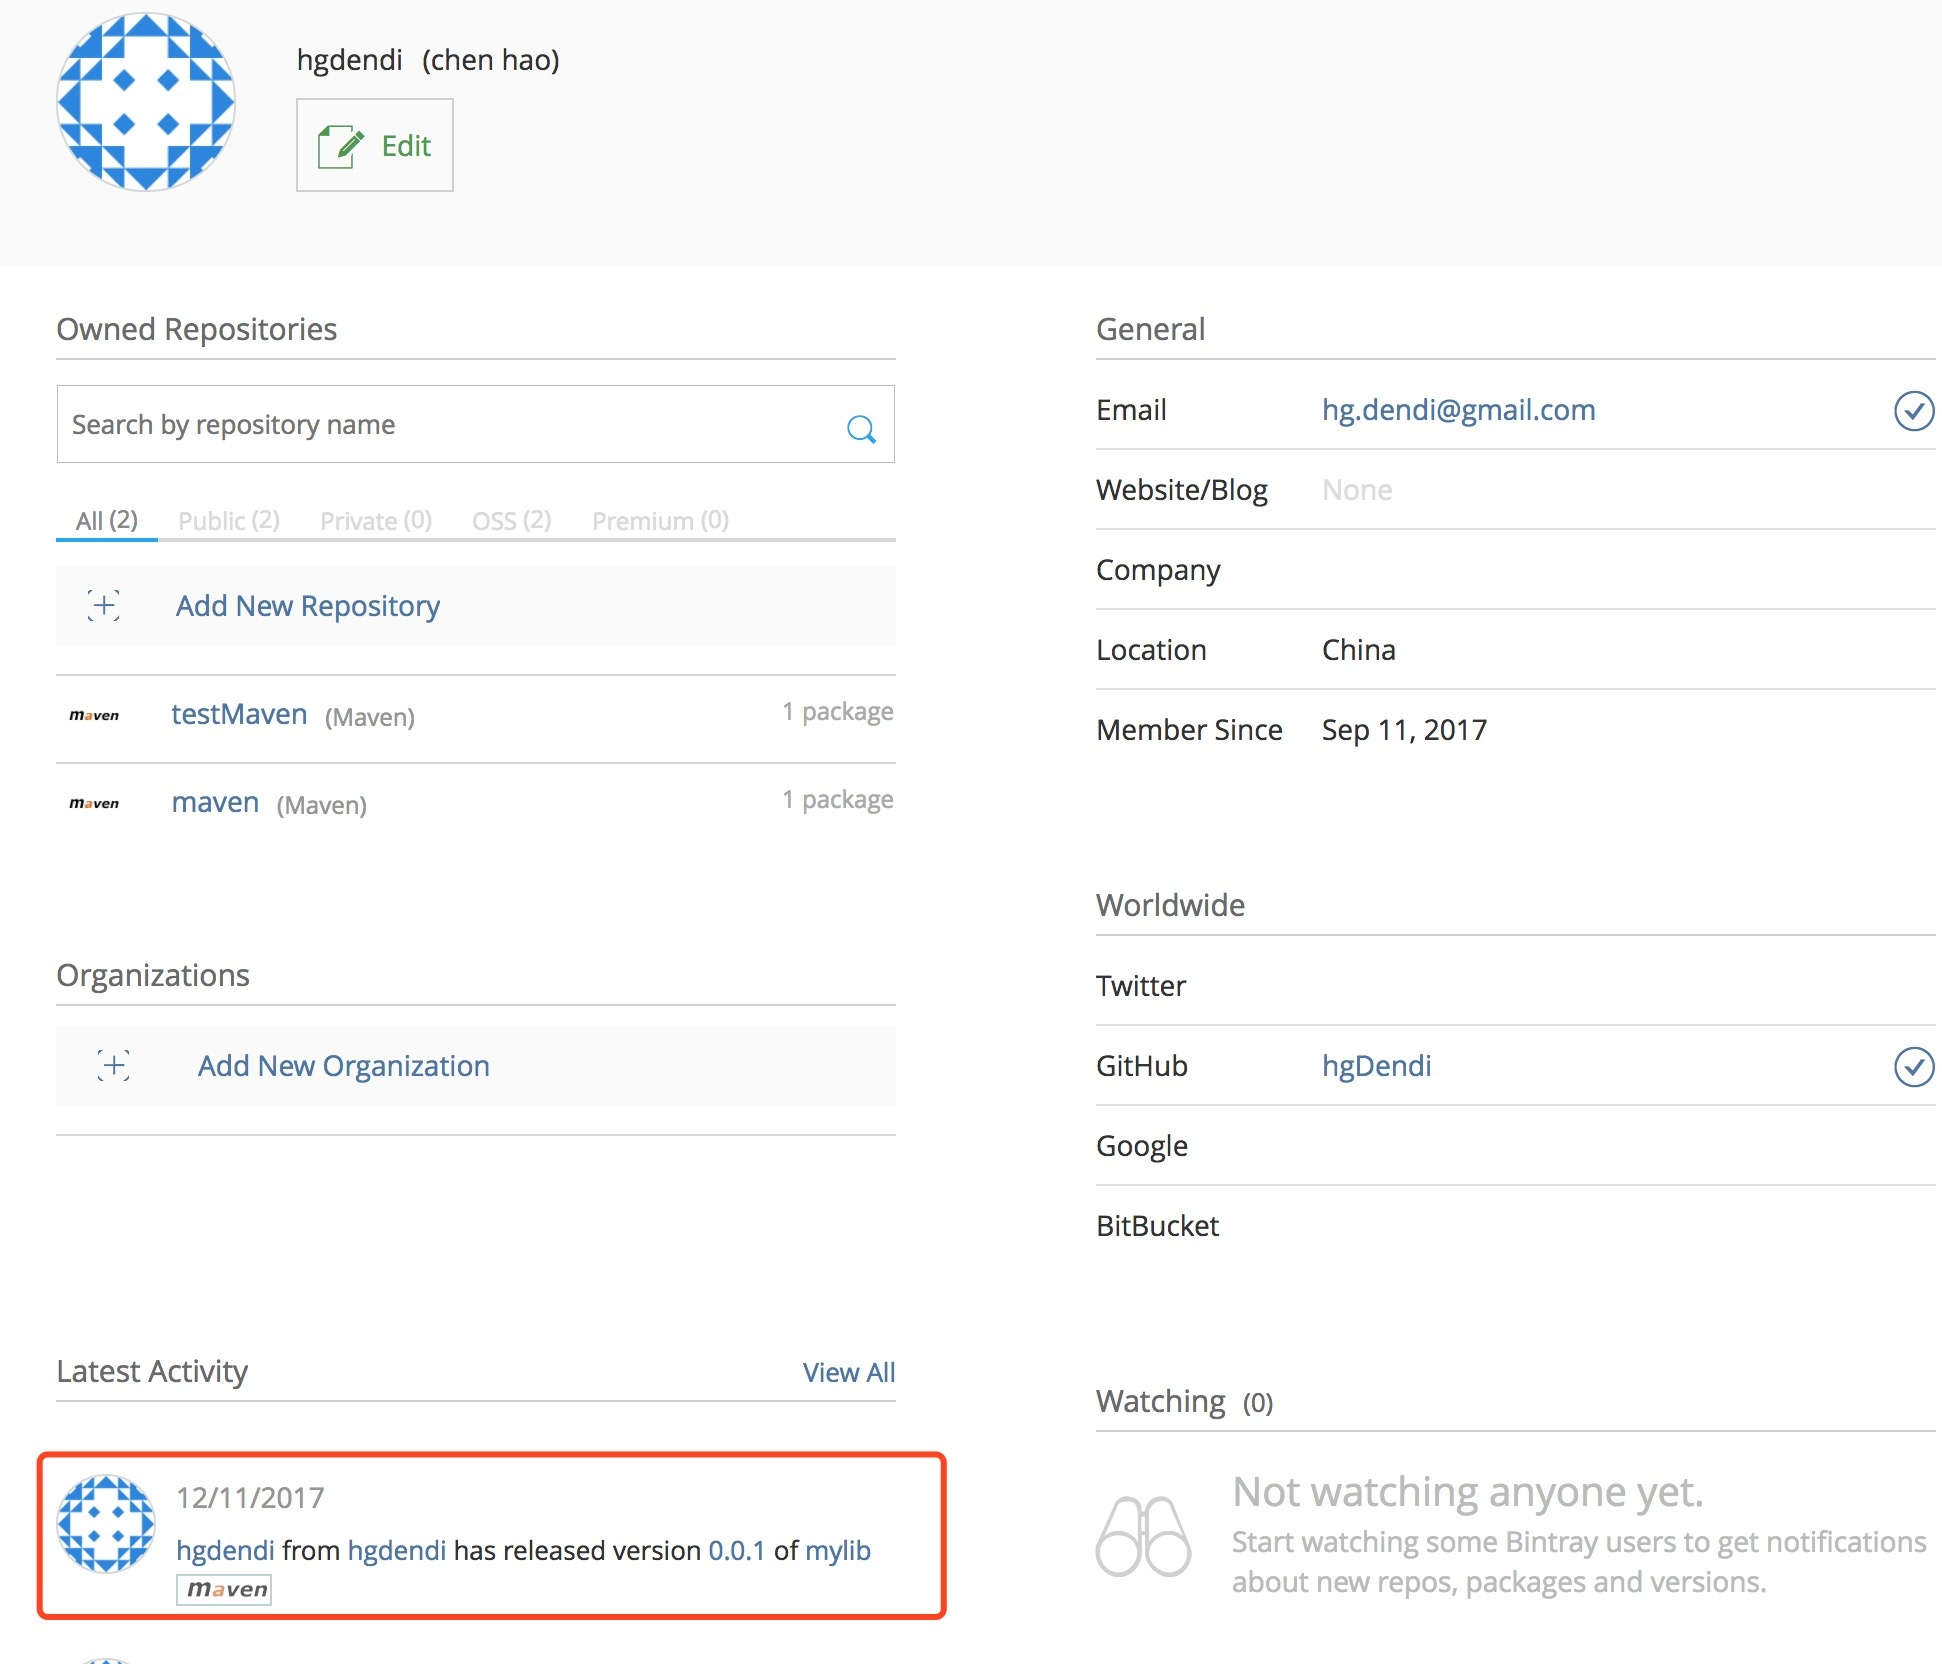Click View All latest activity link
The image size is (1942, 1664).
pyautogui.click(x=848, y=1372)
